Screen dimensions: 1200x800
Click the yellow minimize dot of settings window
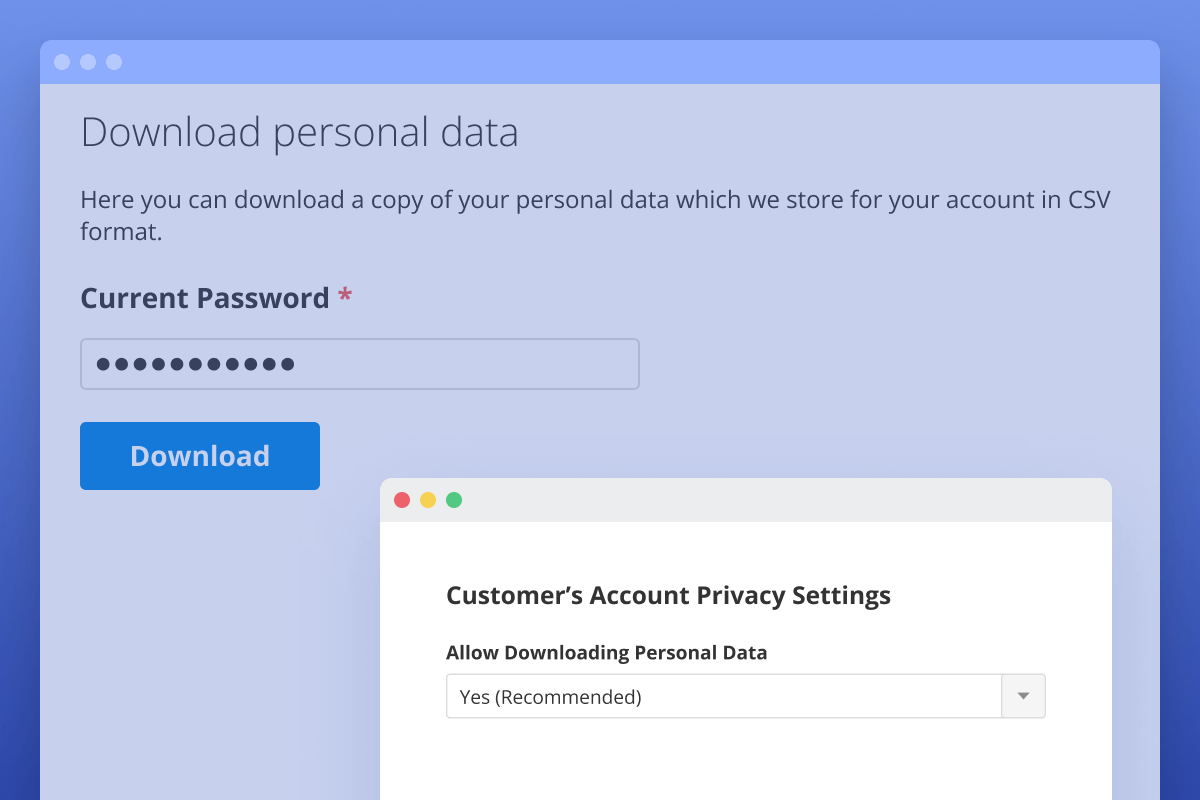coord(428,500)
